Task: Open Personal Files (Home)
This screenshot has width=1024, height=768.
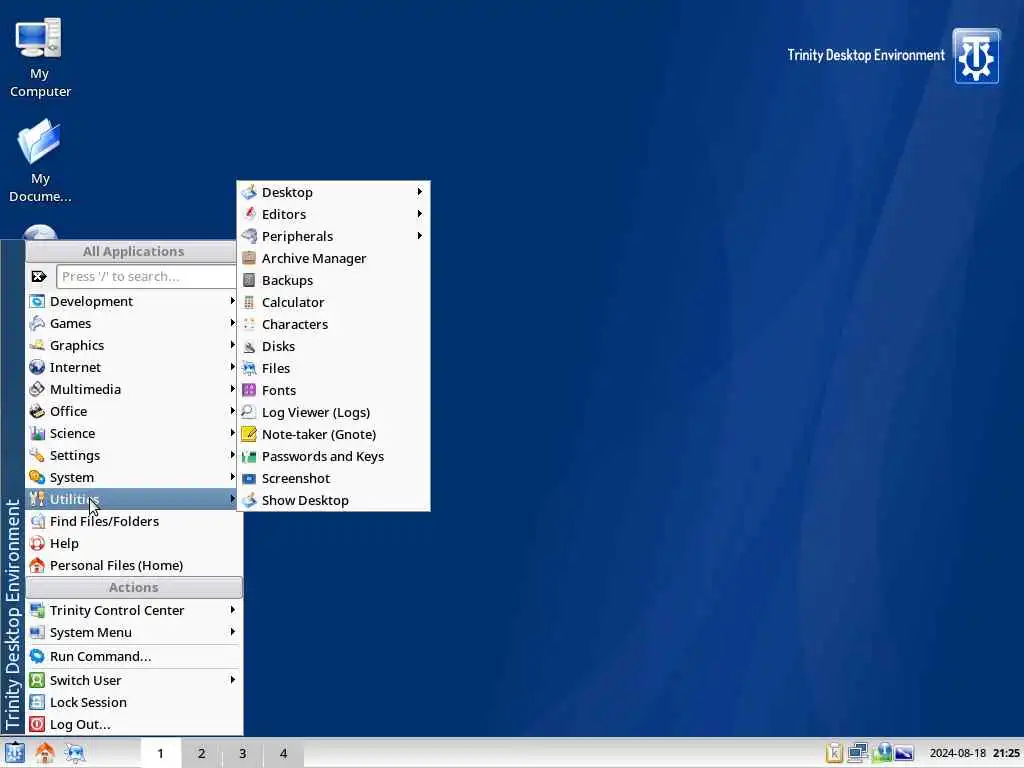Action: [x=134, y=566]
